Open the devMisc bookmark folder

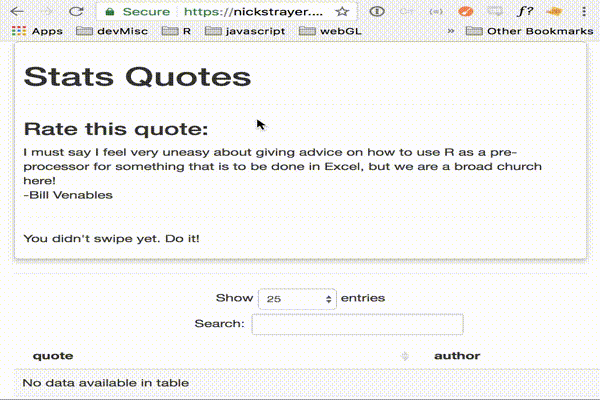click(113, 31)
